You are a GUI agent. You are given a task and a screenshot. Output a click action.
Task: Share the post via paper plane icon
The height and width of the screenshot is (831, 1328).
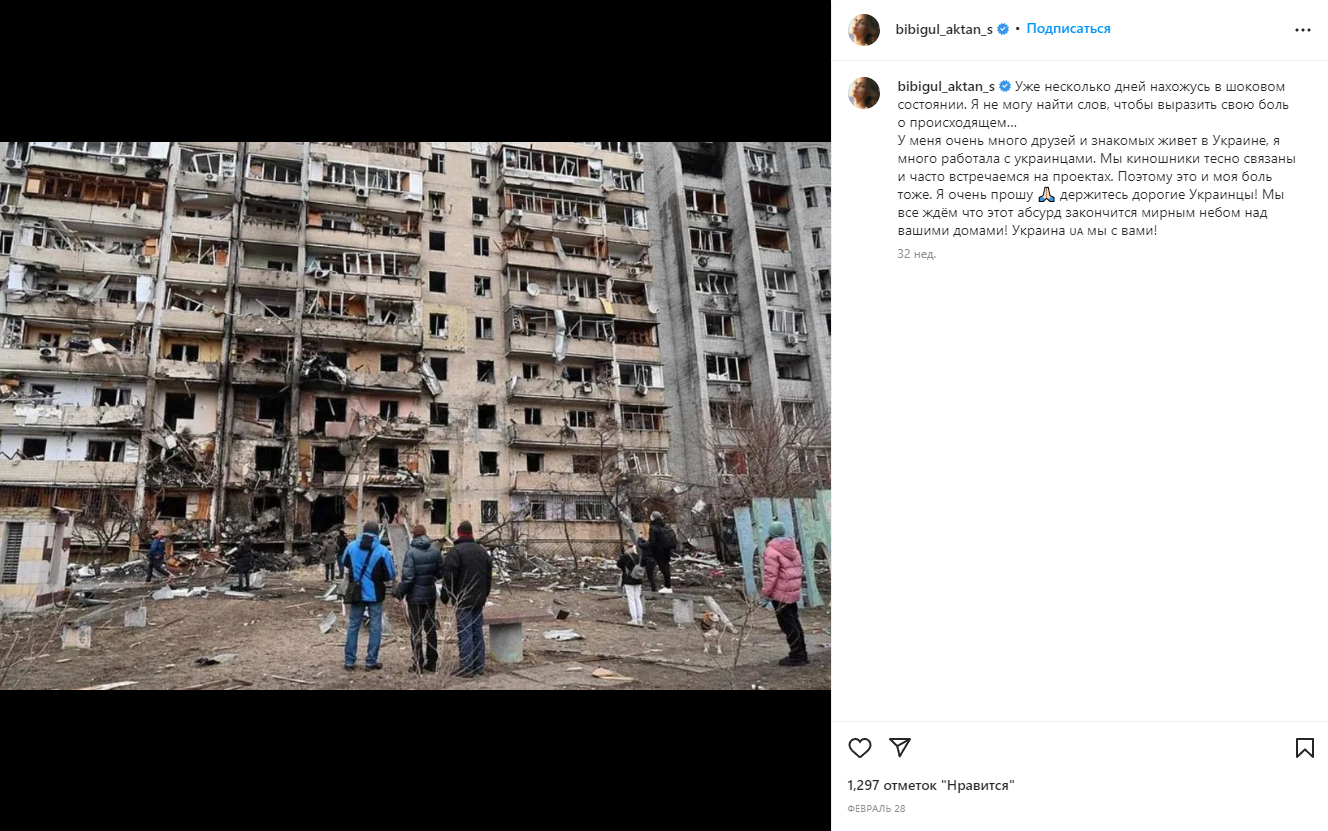(900, 747)
